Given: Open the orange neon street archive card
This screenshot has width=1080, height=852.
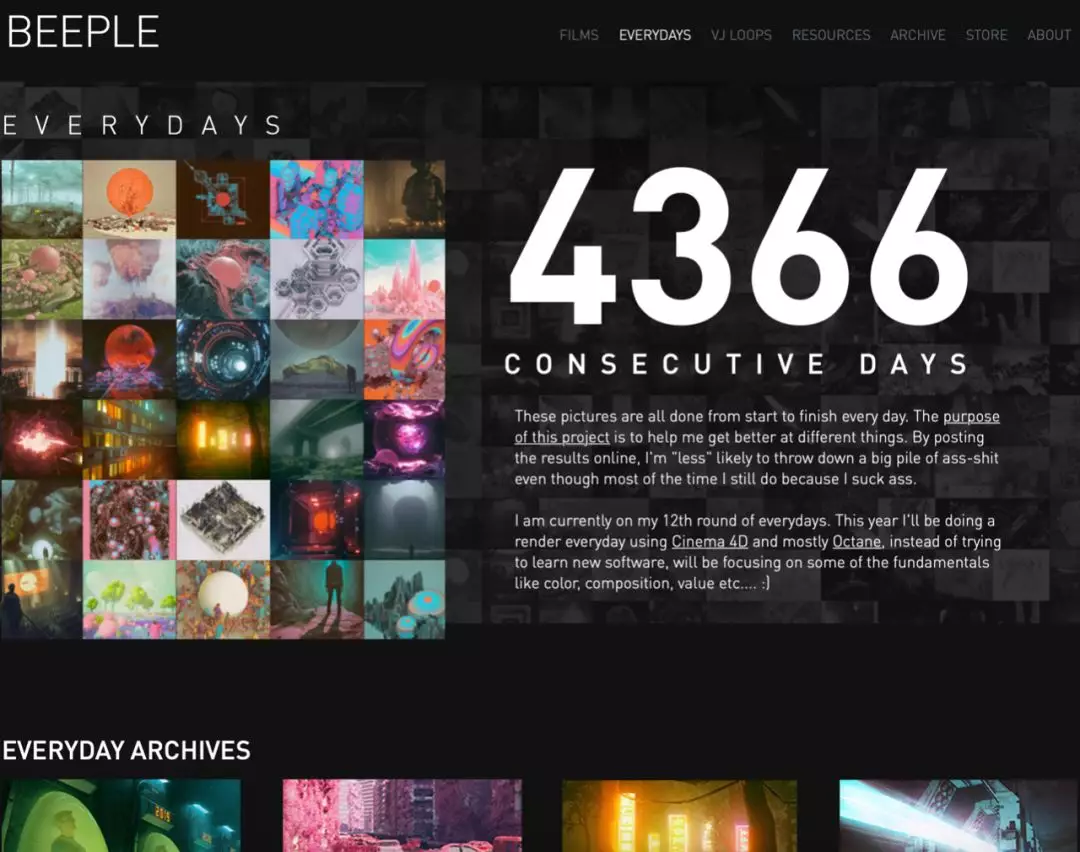Looking at the screenshot, I should point(680,815).
